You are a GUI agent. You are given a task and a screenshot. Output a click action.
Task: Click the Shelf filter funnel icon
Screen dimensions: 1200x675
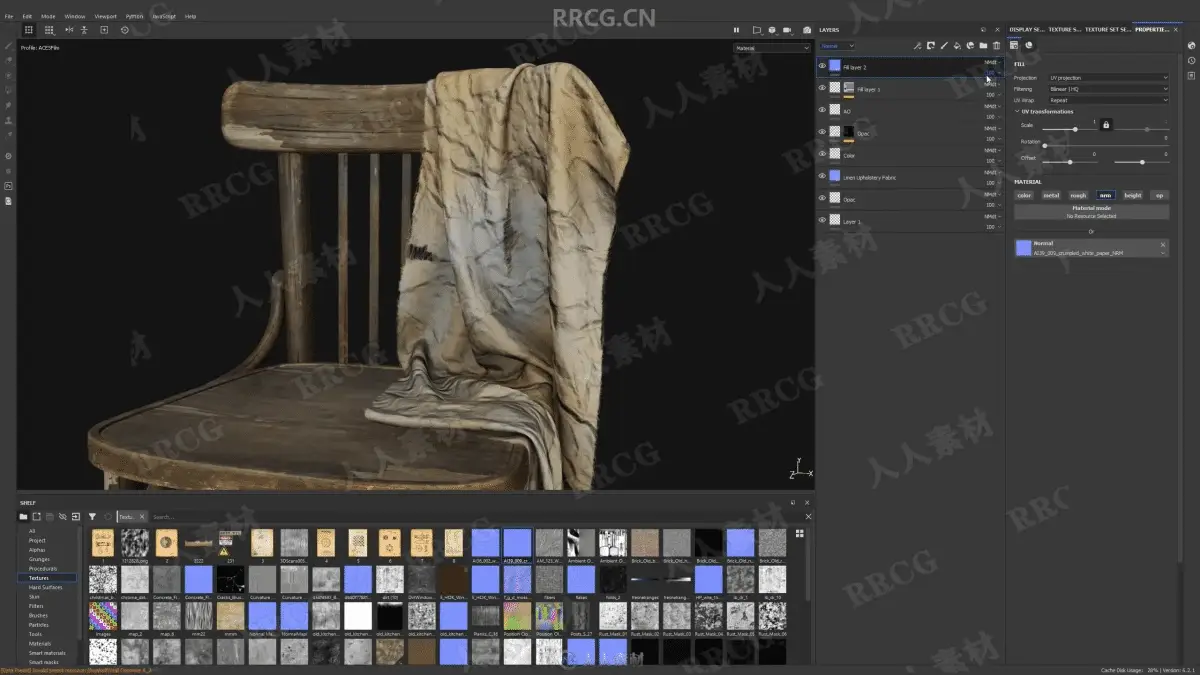pyautogui.click(x=92, y=516)
